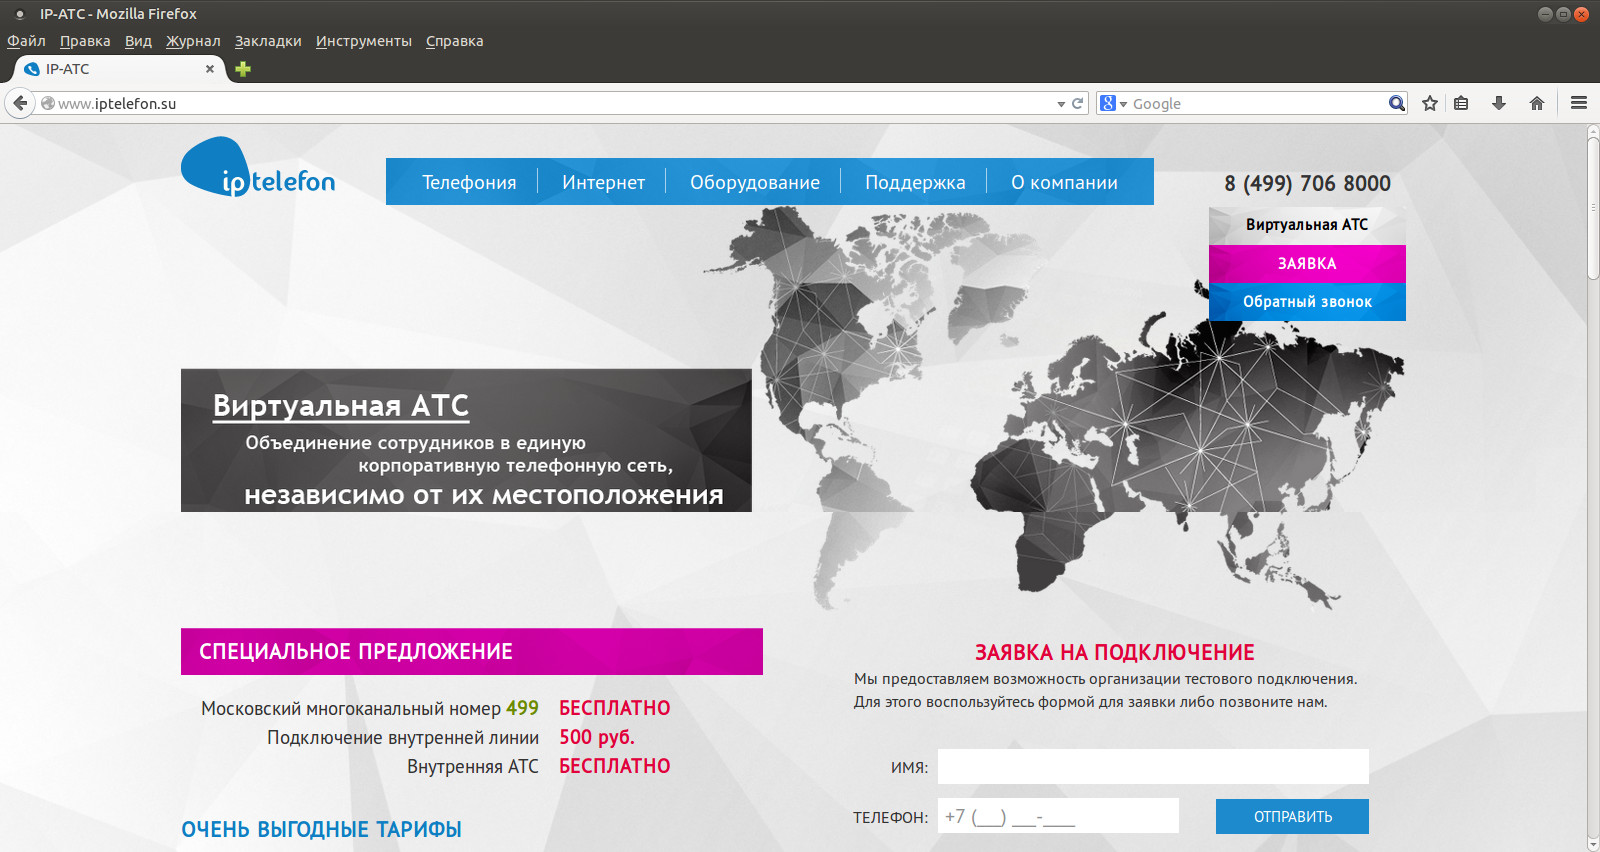Expand the URL bar history dropdown
Viewport: 1600px width, 852px height.
[x=1061, y=104]
